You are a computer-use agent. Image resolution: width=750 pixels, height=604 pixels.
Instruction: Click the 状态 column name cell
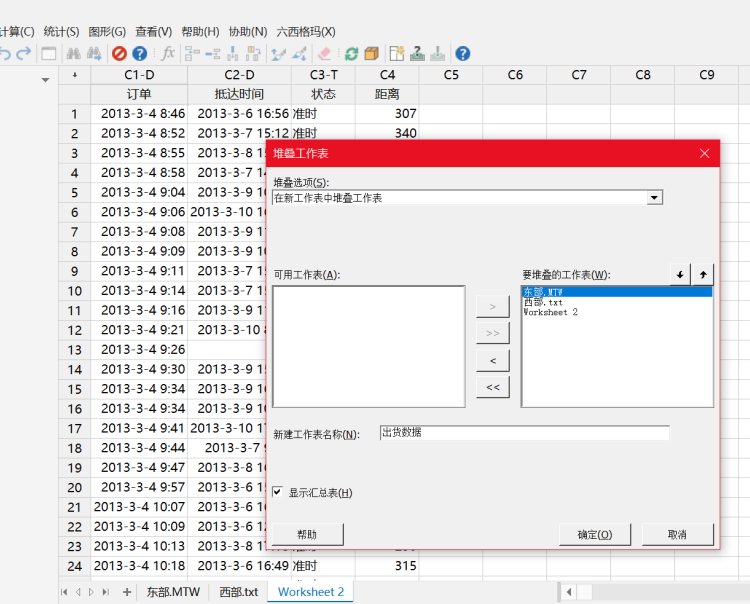coord(323,94)
